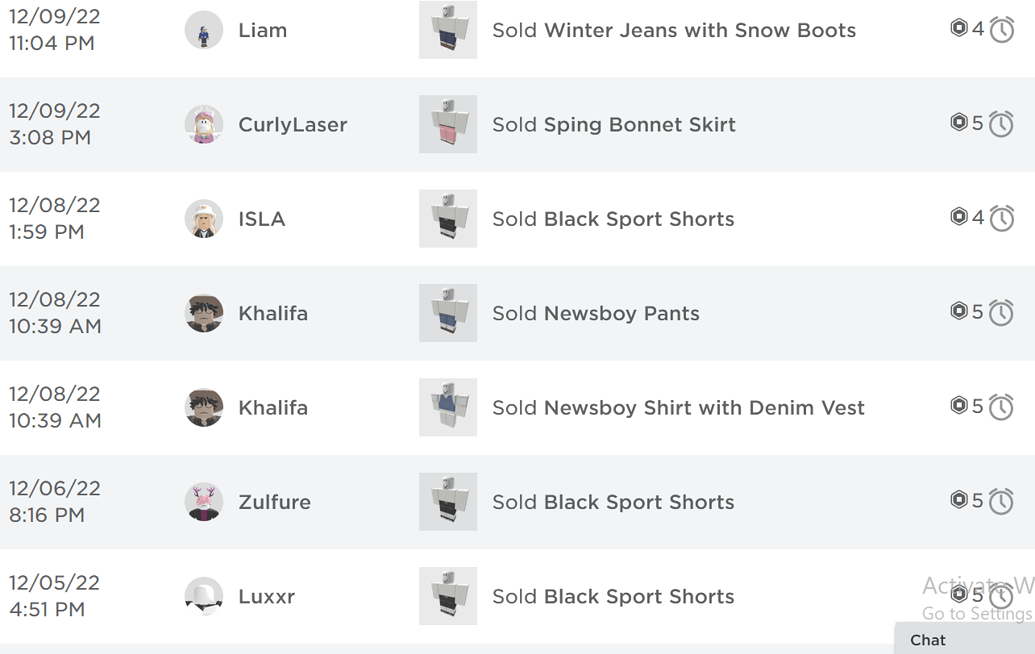This screenshot has height=654, width=1035.
Task: Click the Sping Bonnet Skirt item thumbnail
Action: [x=447, y=124]
